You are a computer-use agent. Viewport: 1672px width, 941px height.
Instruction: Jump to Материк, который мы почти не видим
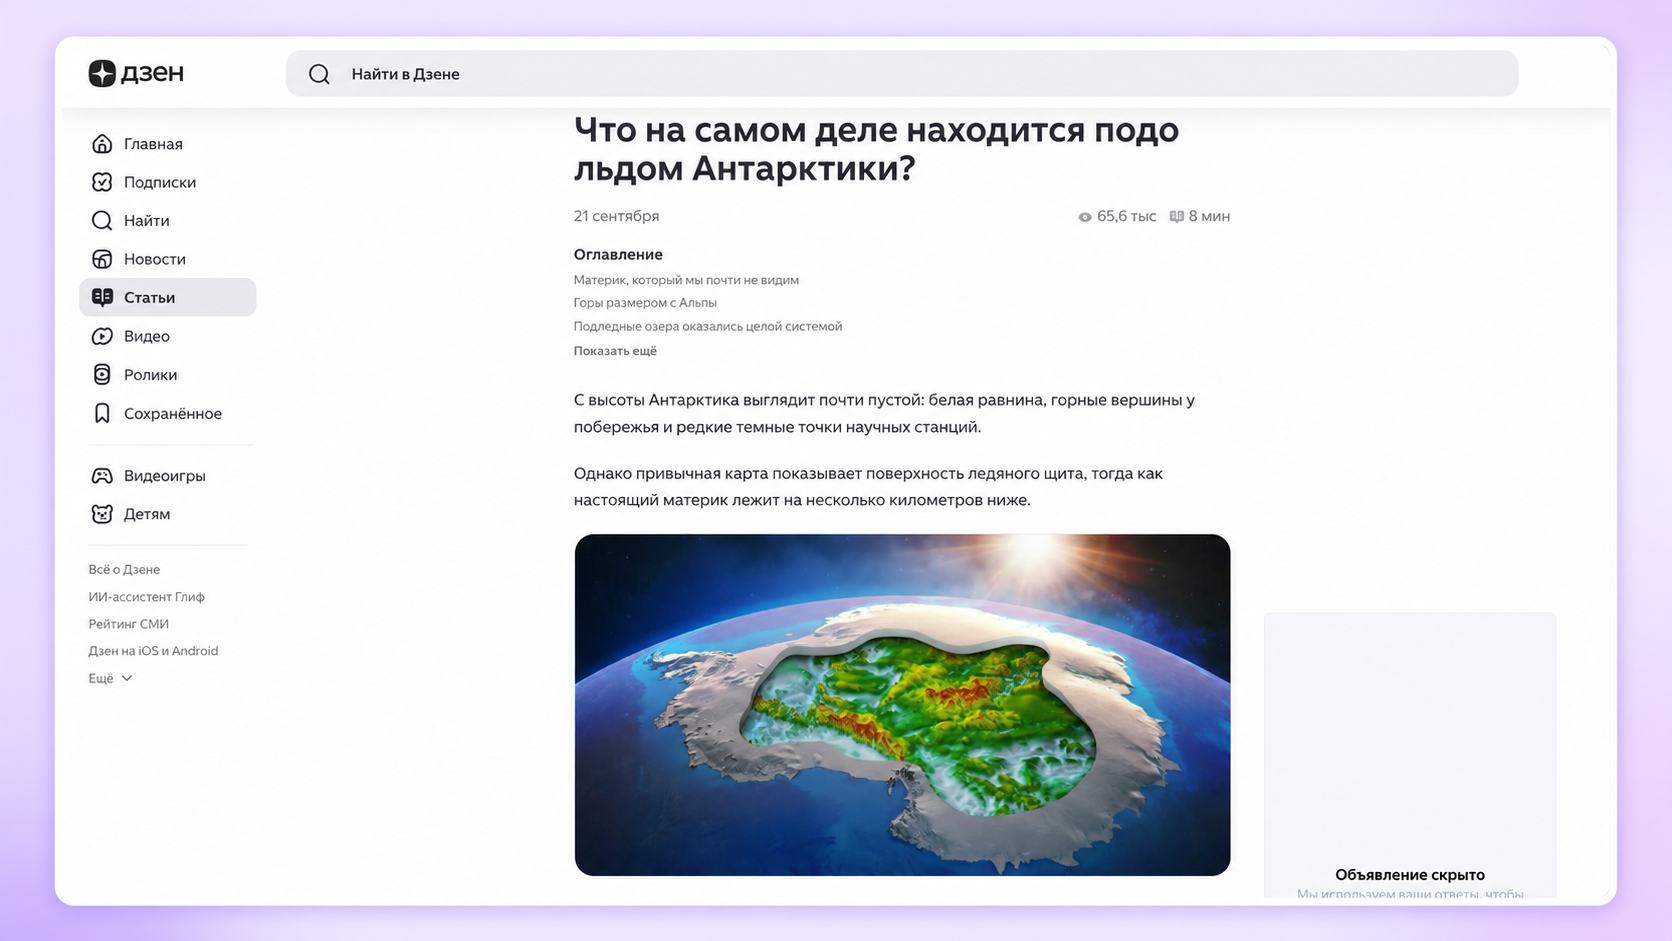(686, 280)
